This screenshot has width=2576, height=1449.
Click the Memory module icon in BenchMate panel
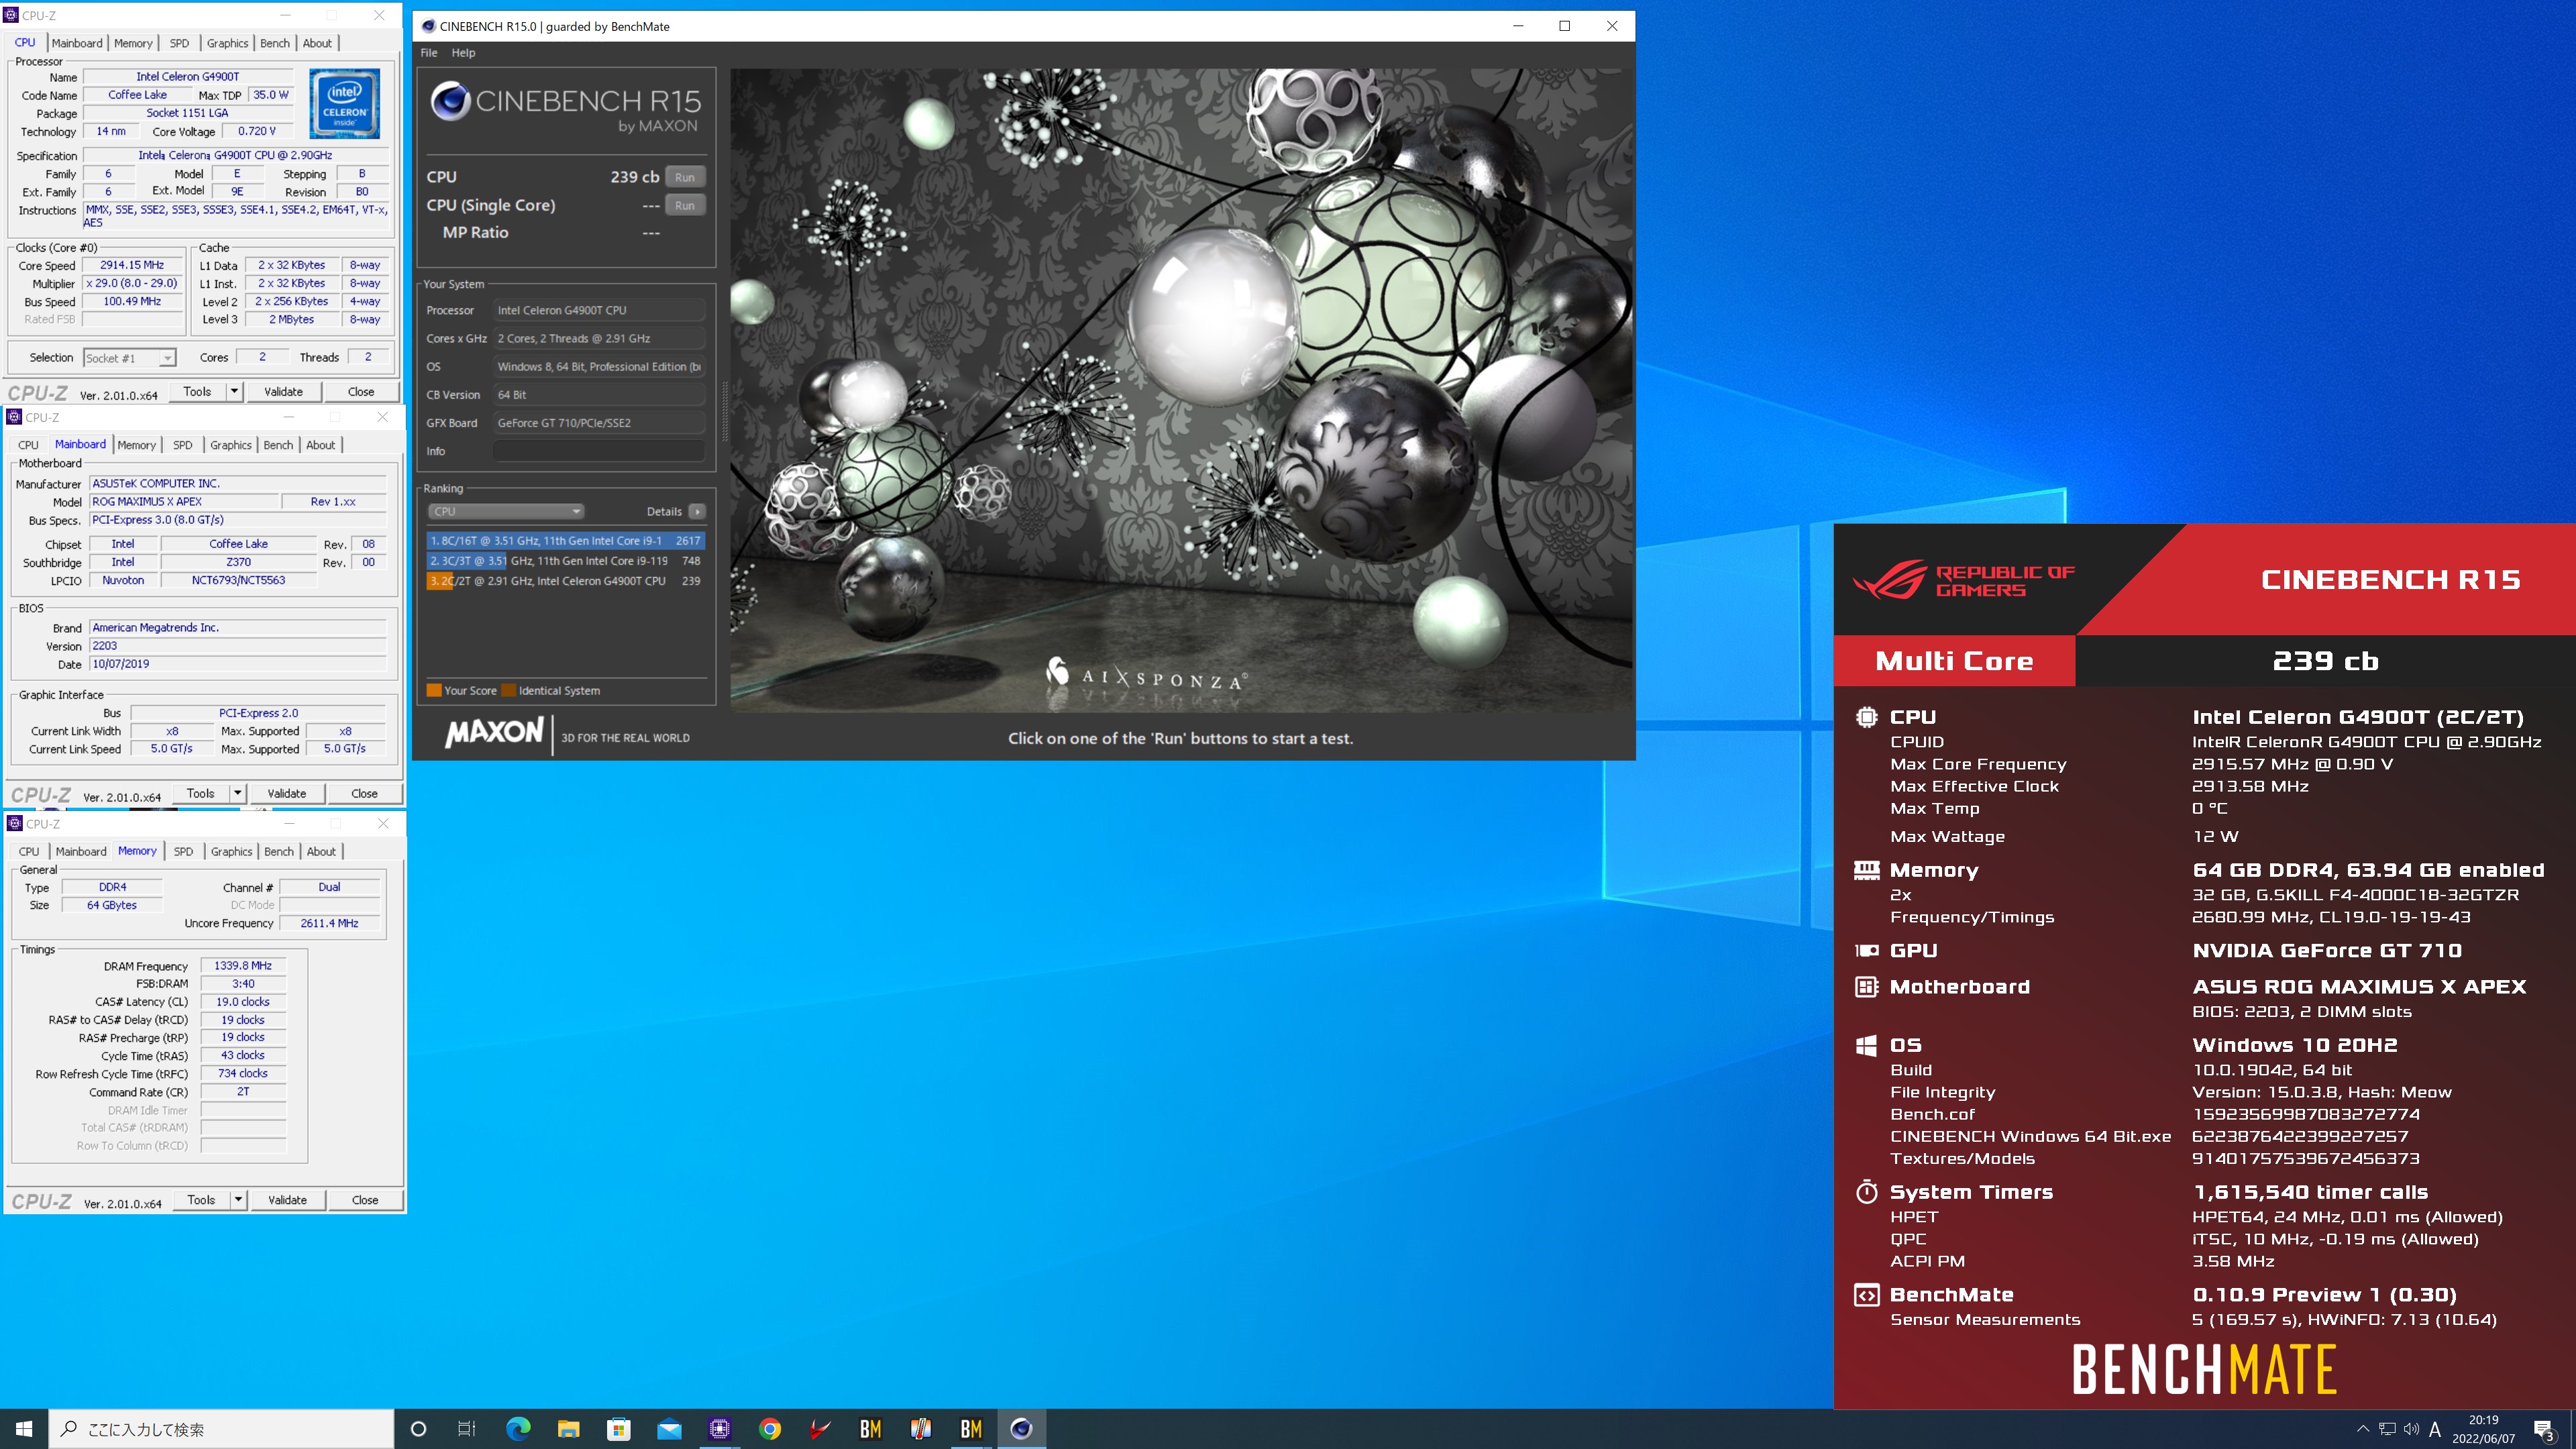(1866, 870)
